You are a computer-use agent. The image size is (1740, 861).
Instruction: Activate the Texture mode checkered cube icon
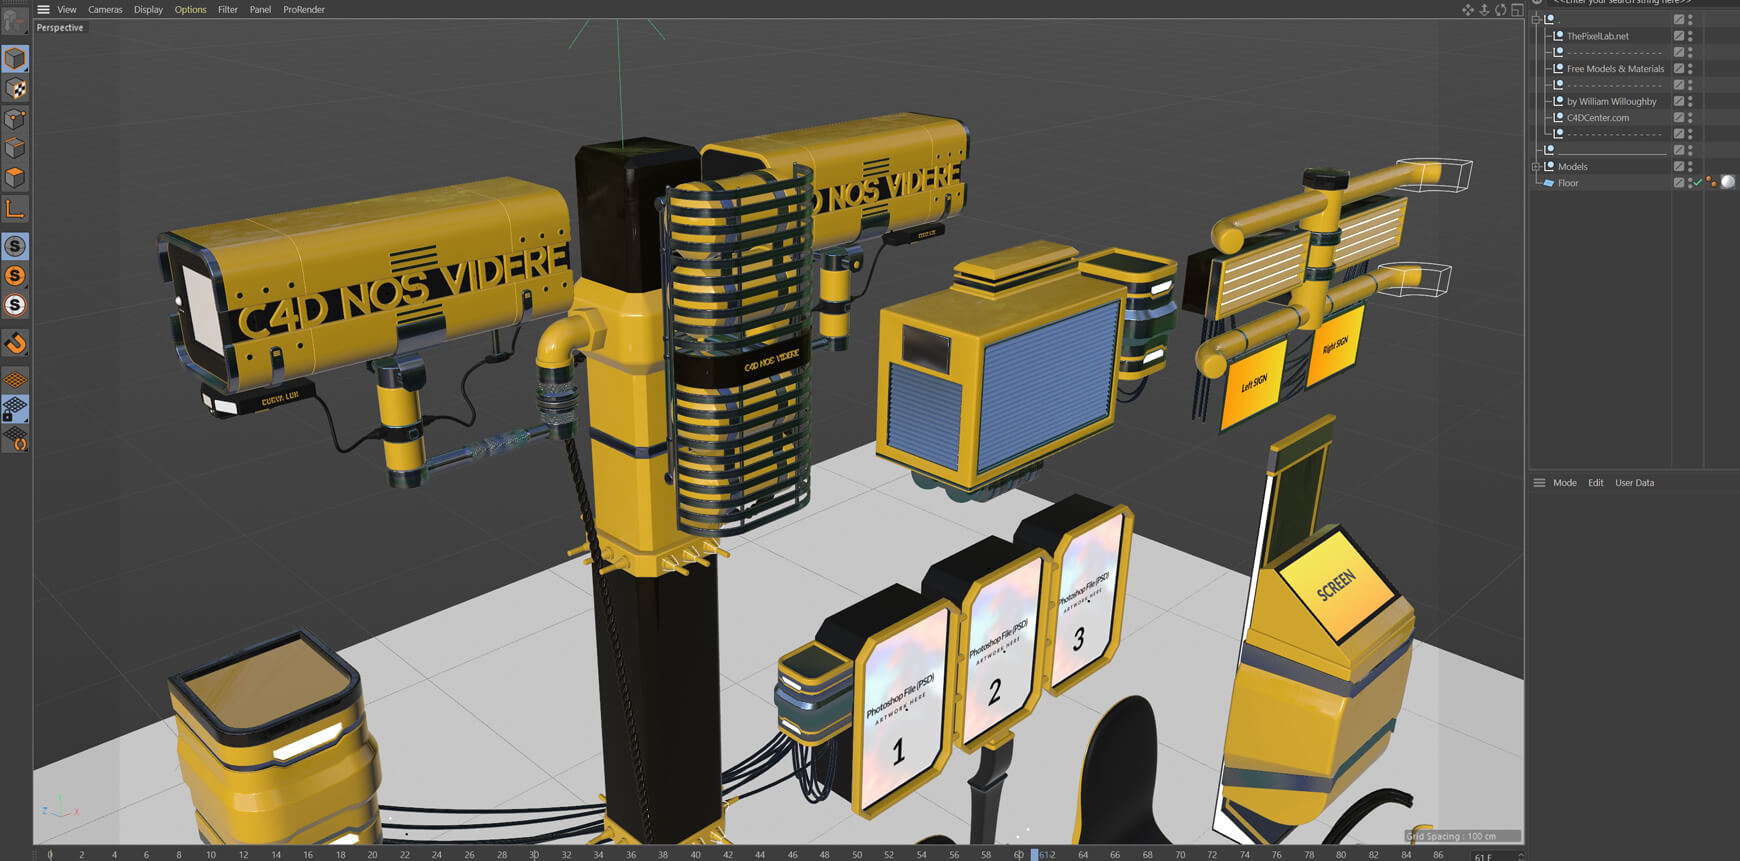tap(15, 89)
